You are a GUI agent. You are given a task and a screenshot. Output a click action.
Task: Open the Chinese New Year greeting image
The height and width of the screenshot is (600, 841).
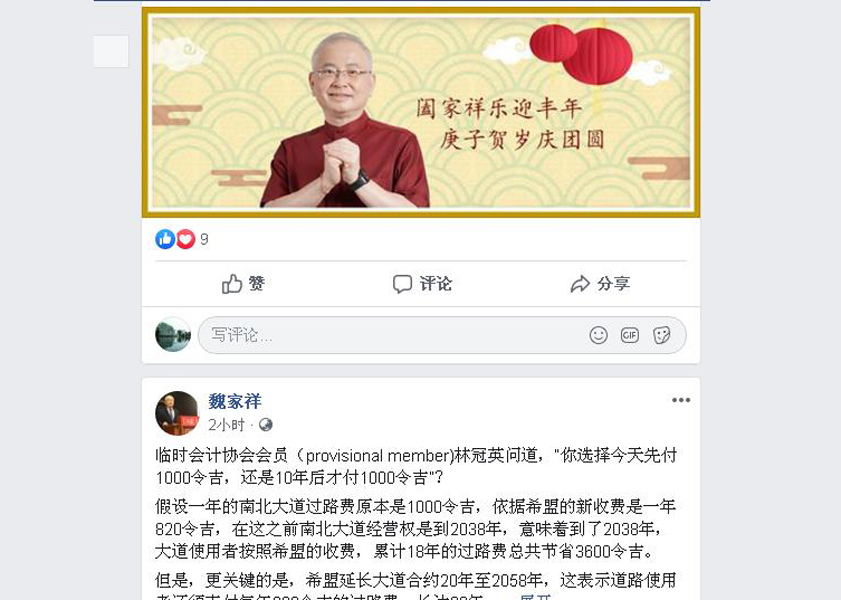(421, 113)
